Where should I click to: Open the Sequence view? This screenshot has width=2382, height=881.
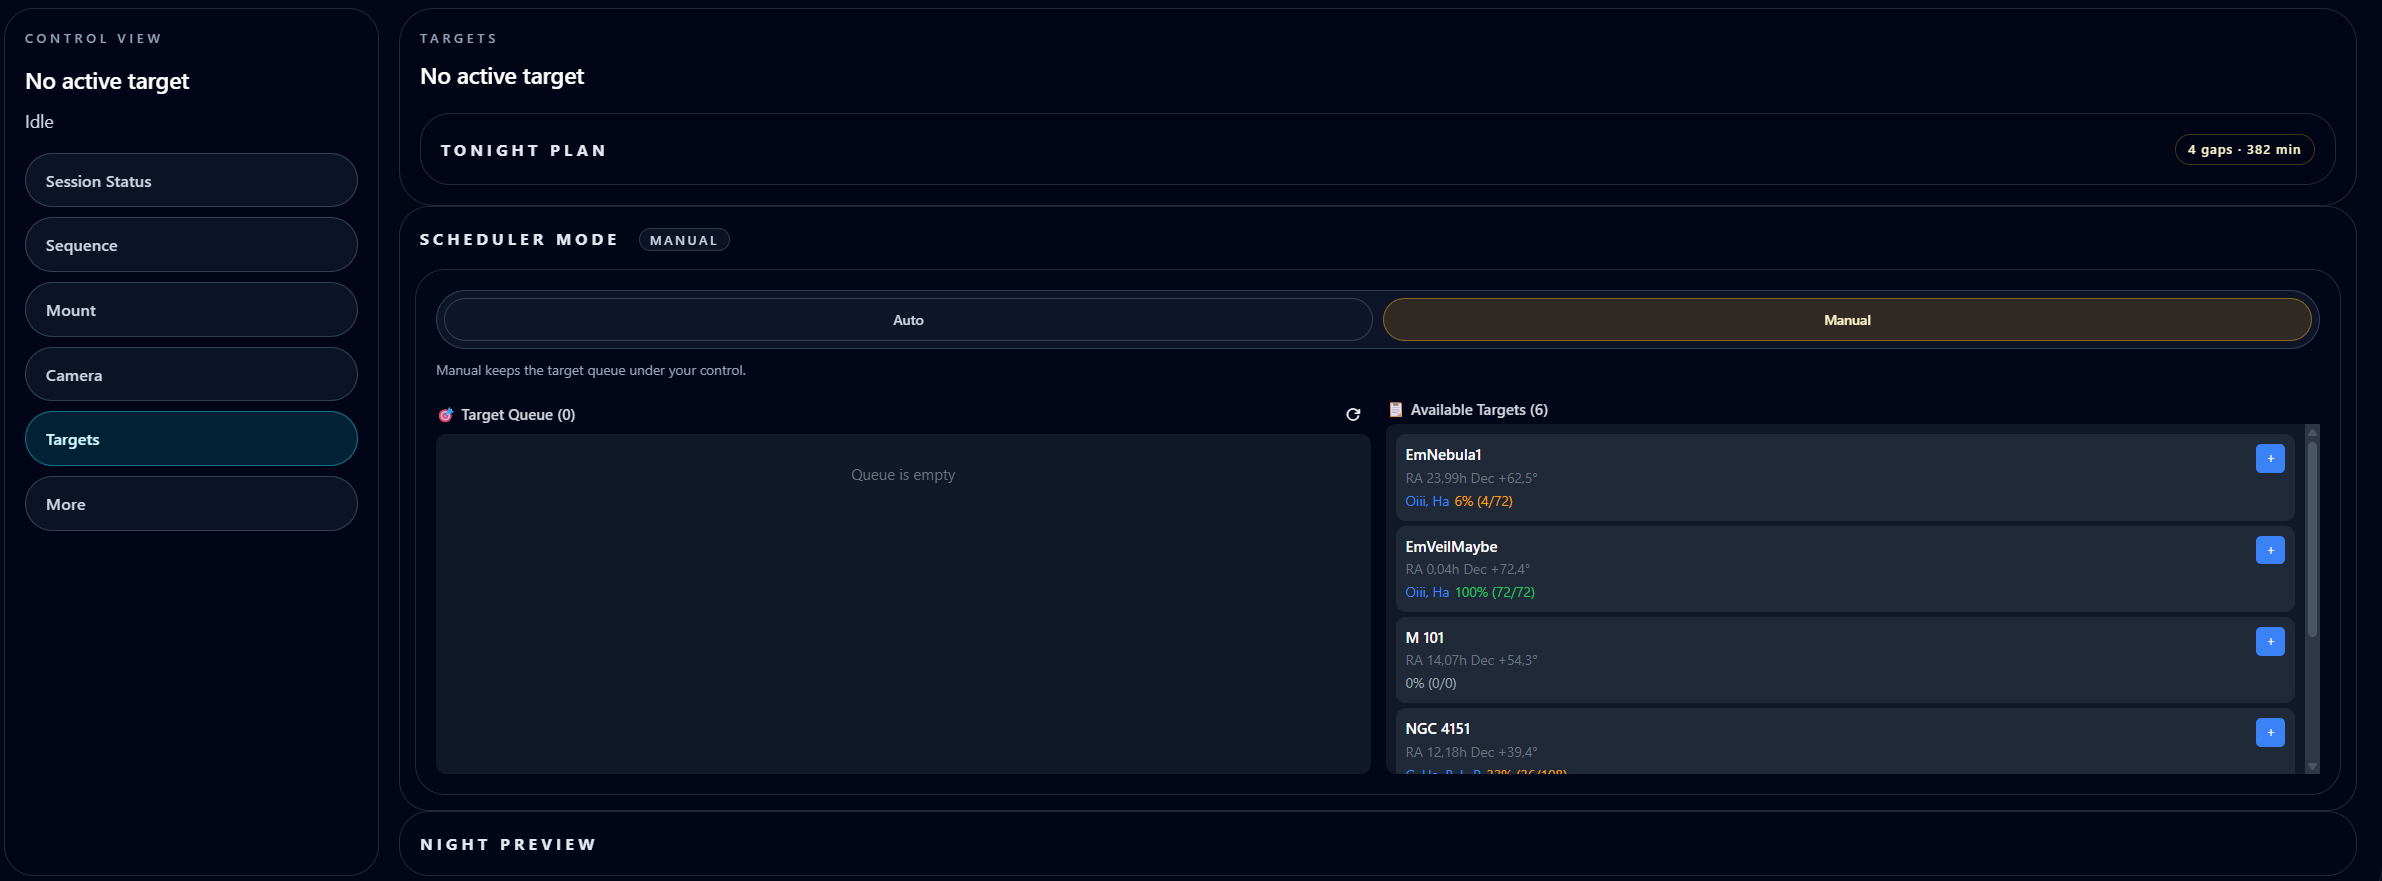click(191, 245)
